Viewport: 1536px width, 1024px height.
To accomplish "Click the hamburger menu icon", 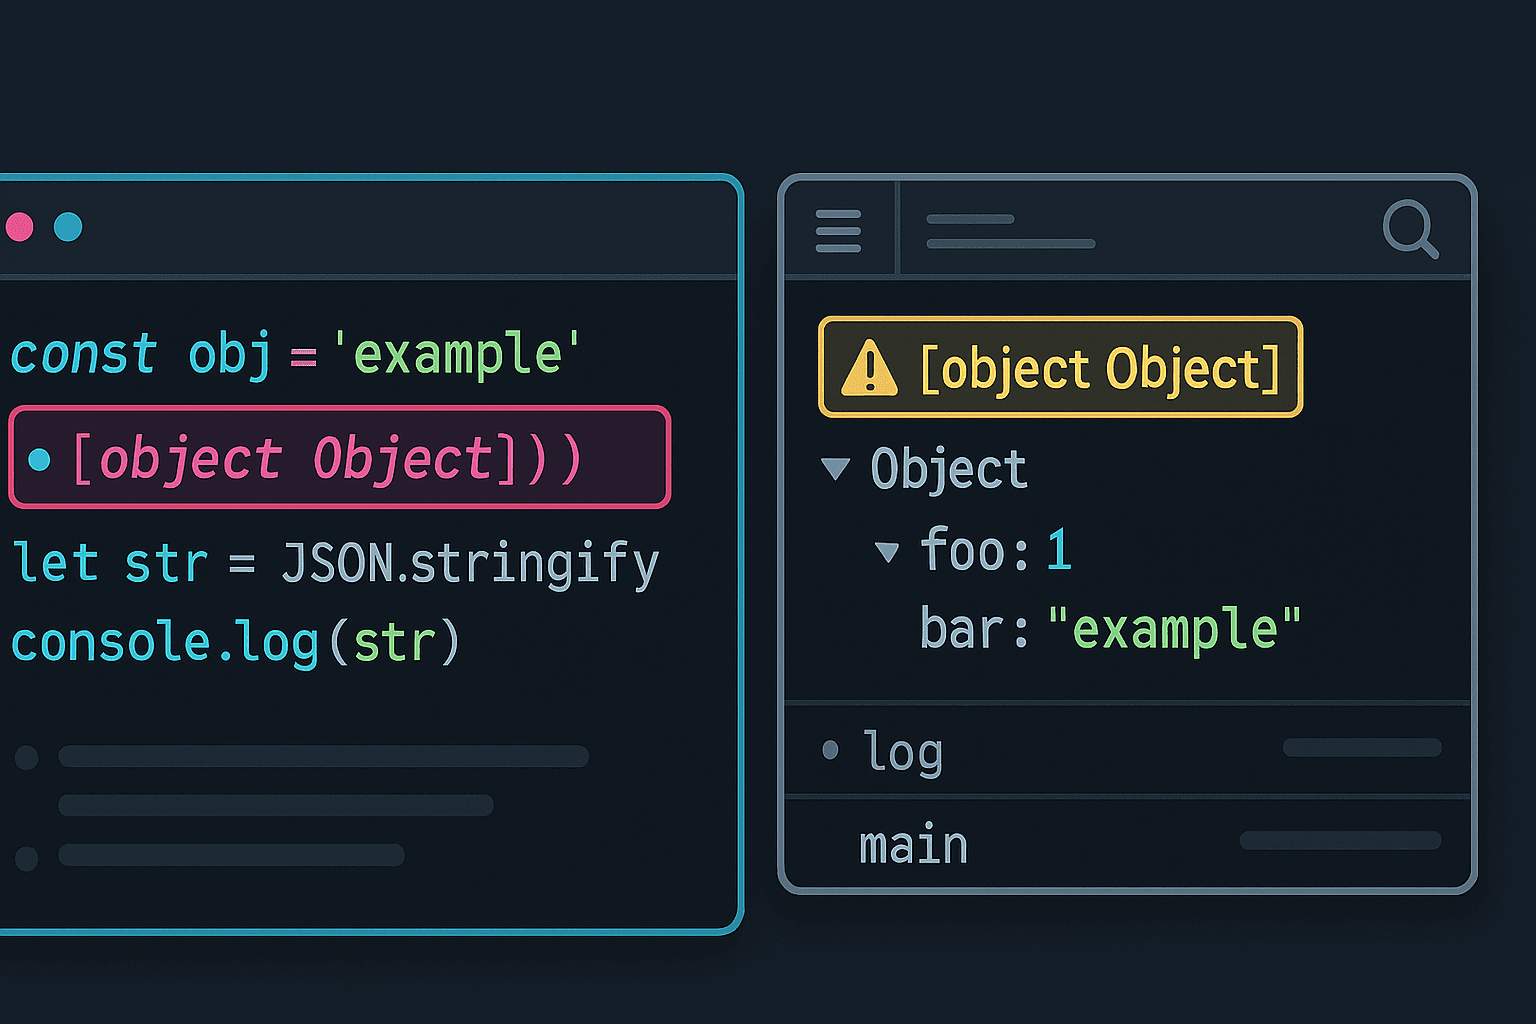I will coord(838,231).
